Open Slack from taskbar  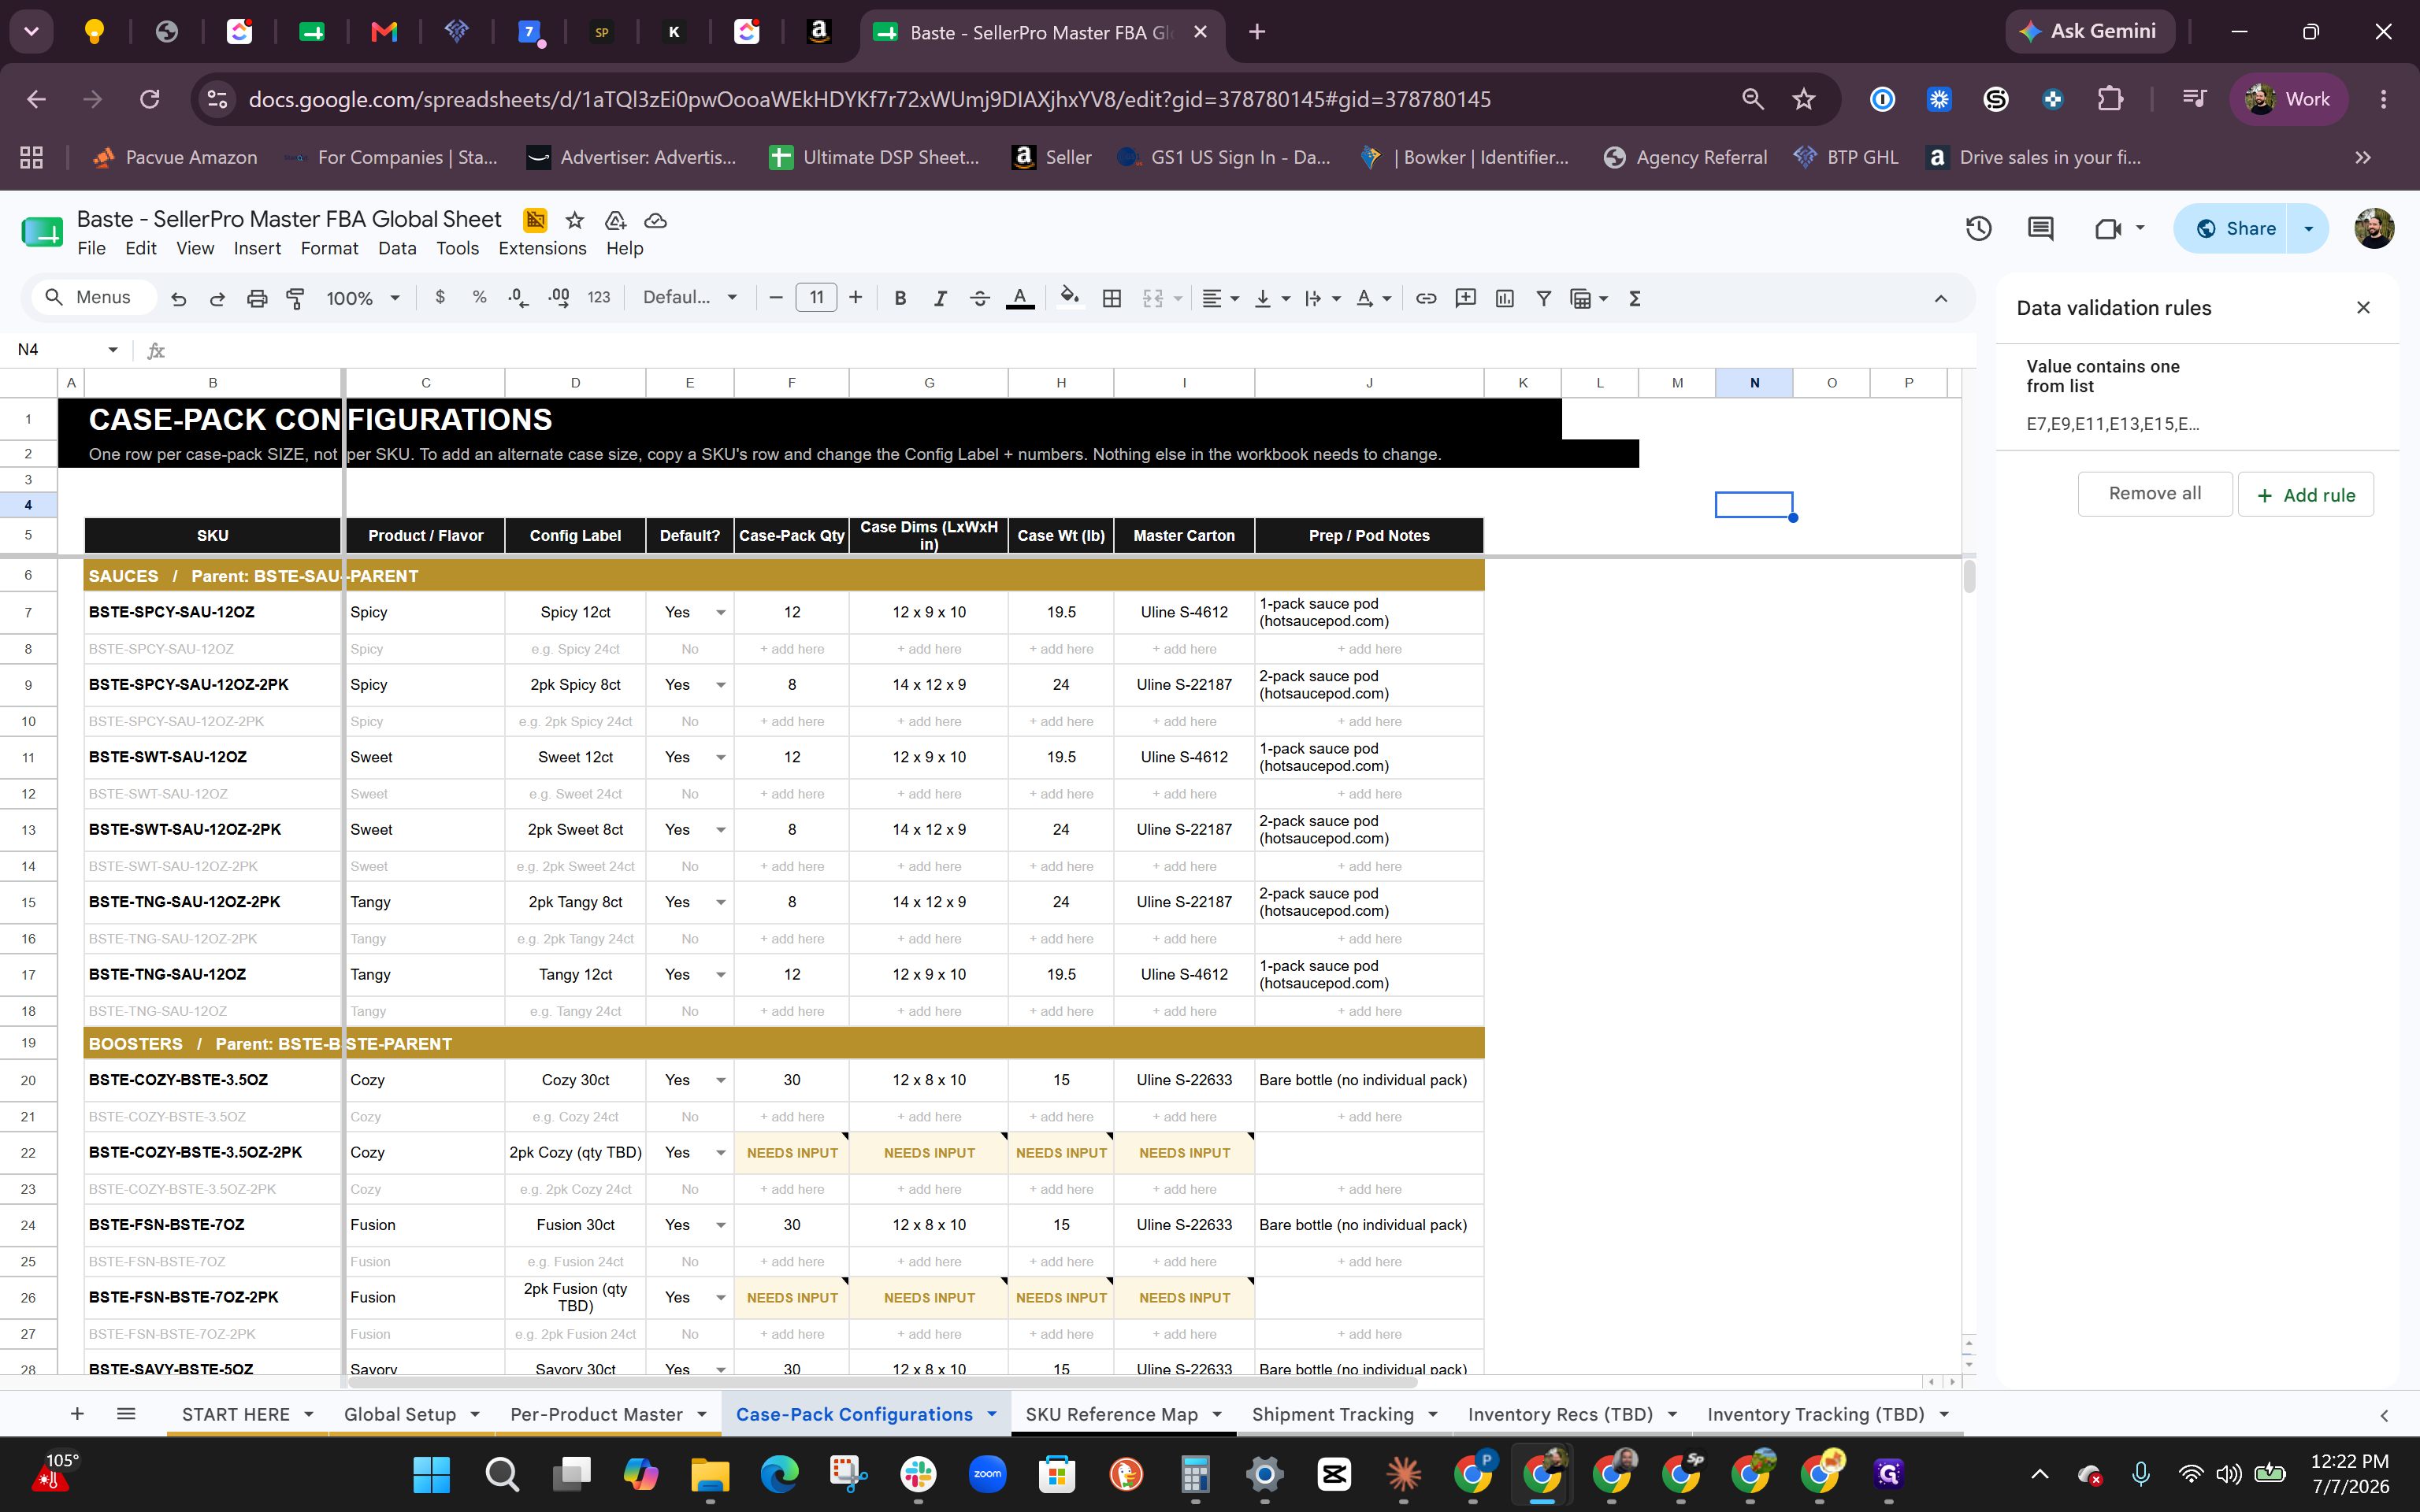point(918,1474)
